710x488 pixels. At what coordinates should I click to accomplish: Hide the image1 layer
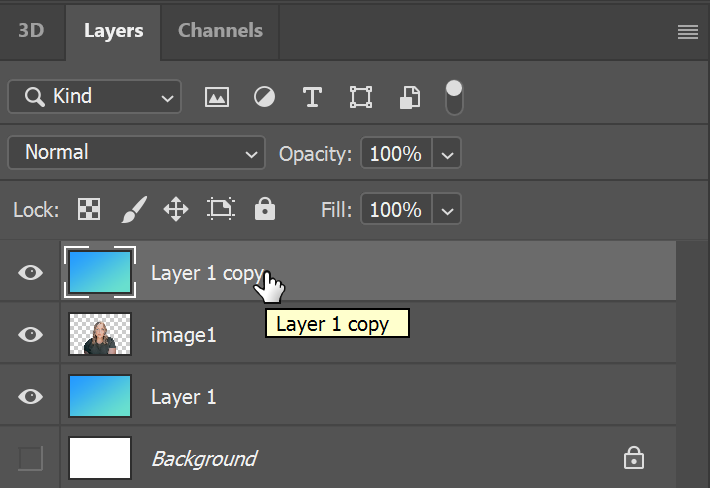30,335
